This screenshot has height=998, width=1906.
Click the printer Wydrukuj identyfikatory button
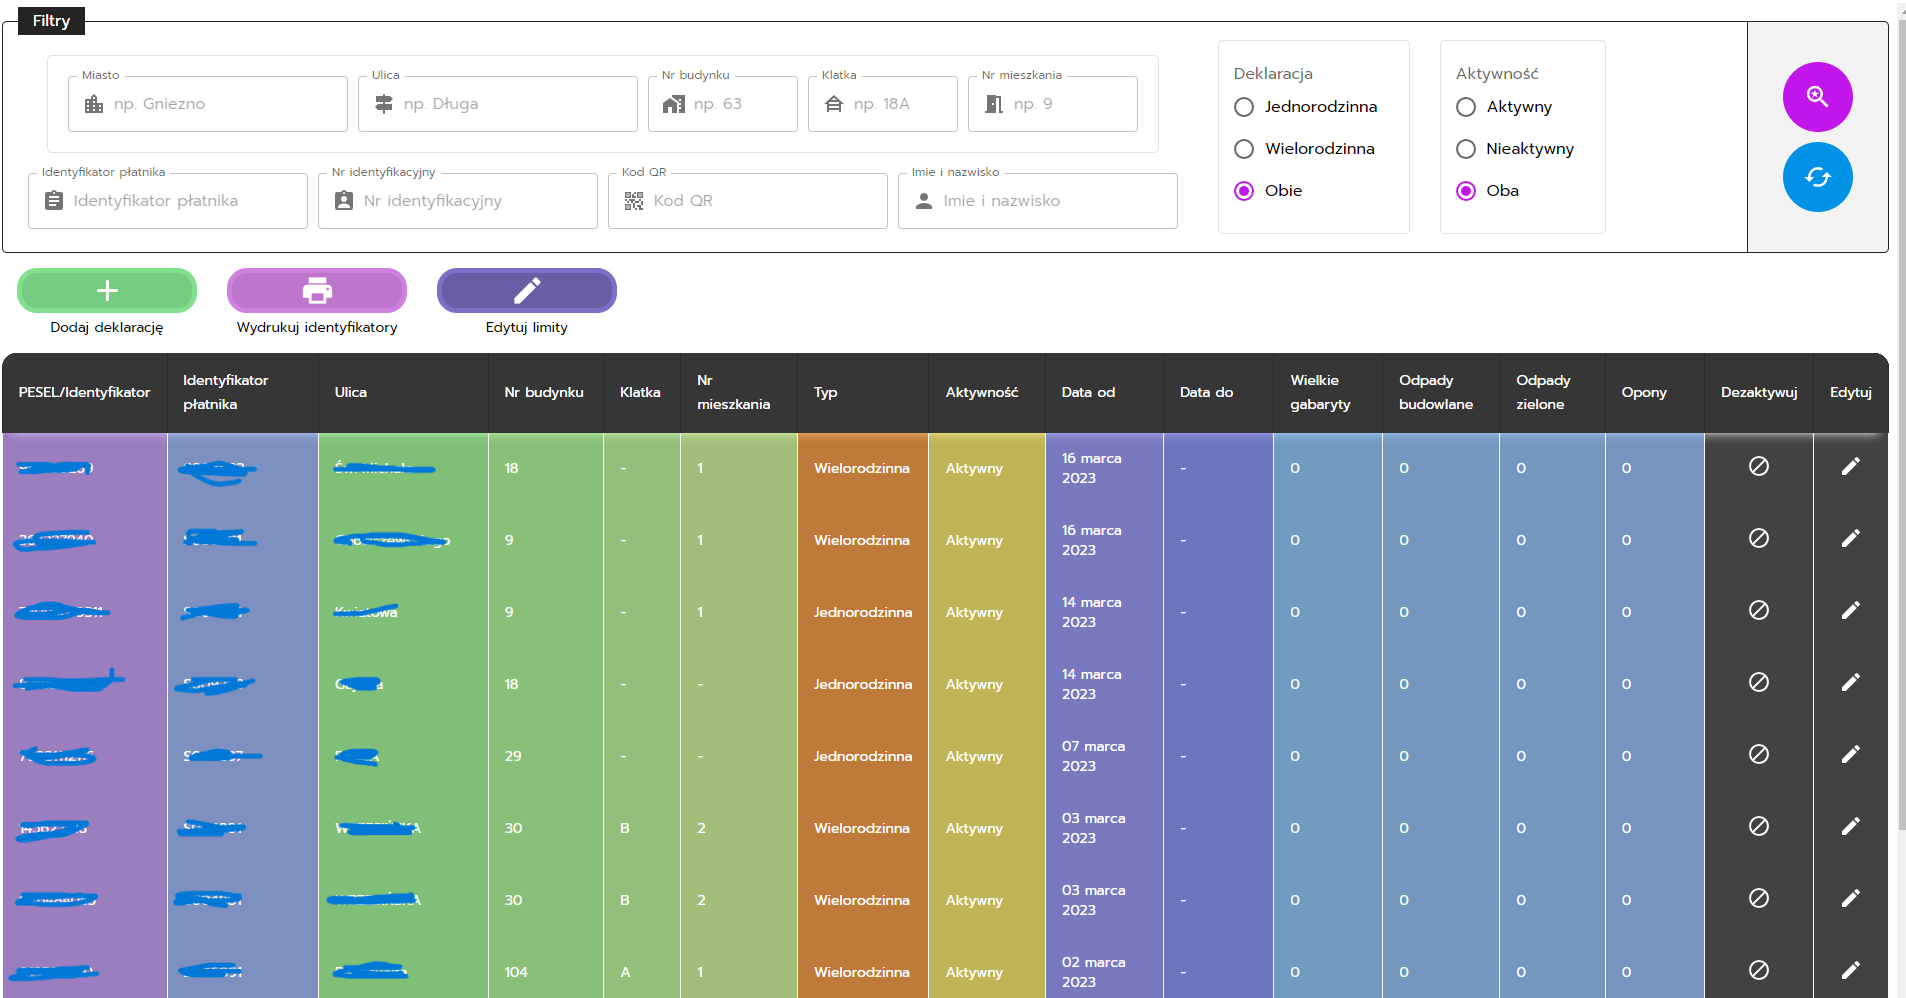[317, 290]
